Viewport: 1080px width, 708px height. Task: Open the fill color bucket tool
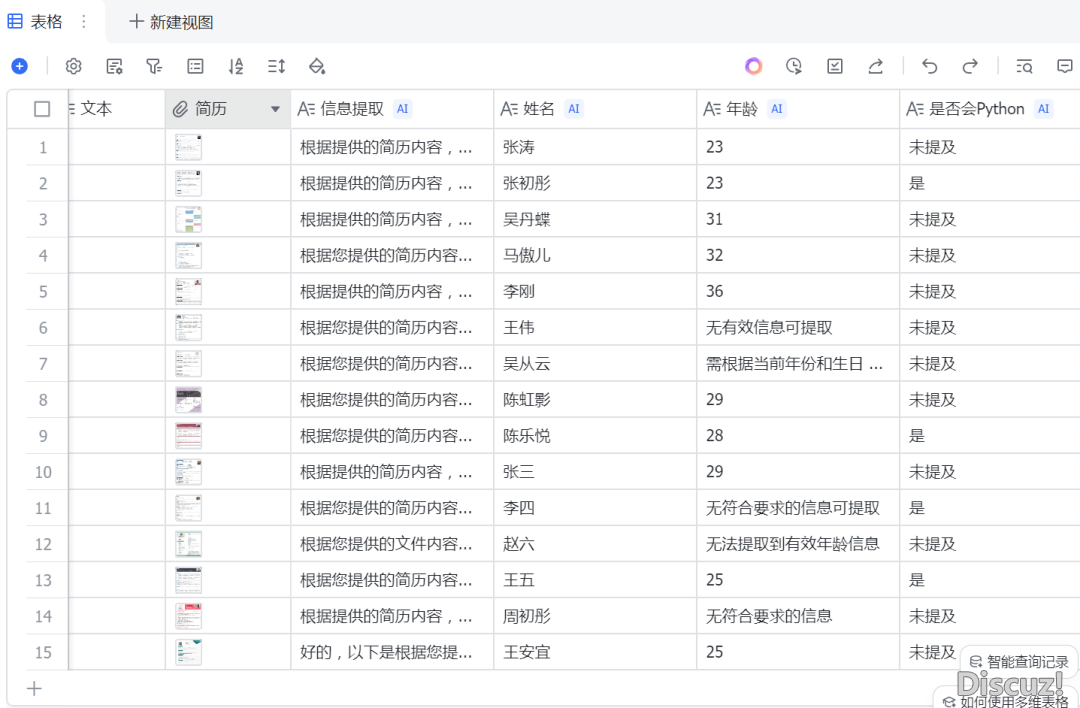pos(317,66)
